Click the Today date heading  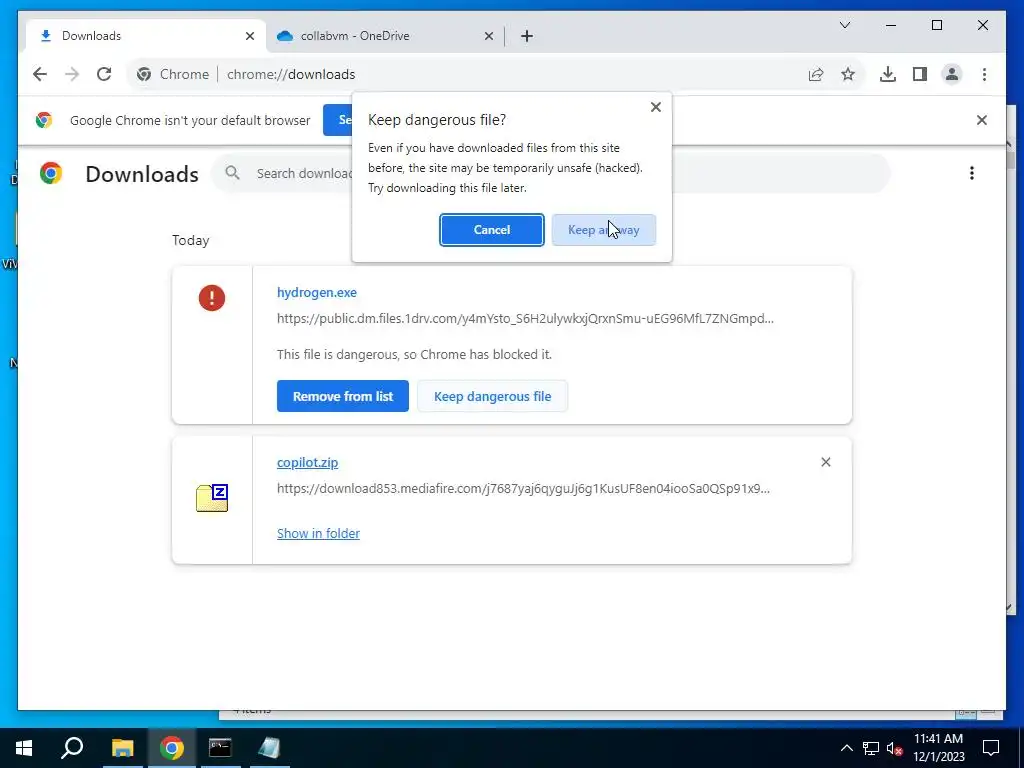tap(191, 240)
